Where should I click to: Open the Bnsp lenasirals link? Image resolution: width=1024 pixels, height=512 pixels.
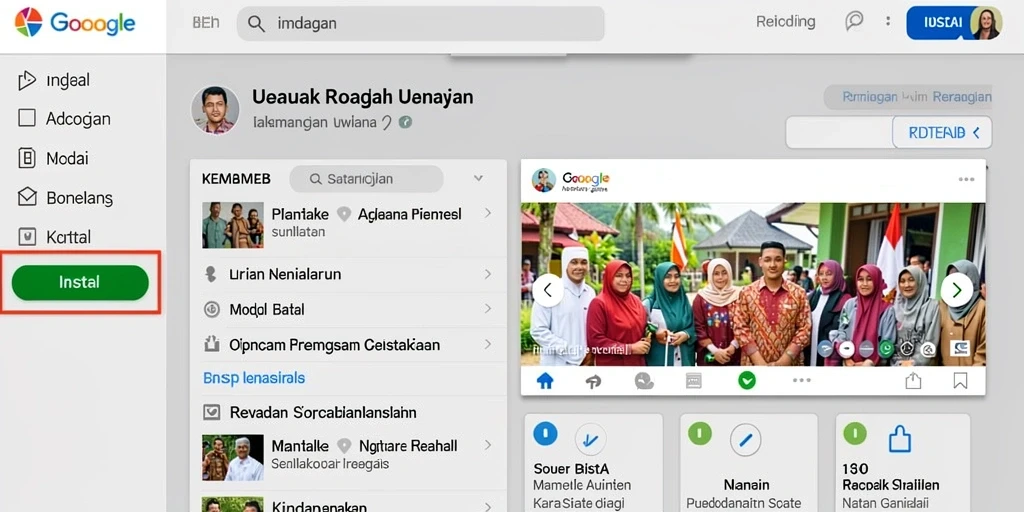pyautogui.click(x=254, y=378)
